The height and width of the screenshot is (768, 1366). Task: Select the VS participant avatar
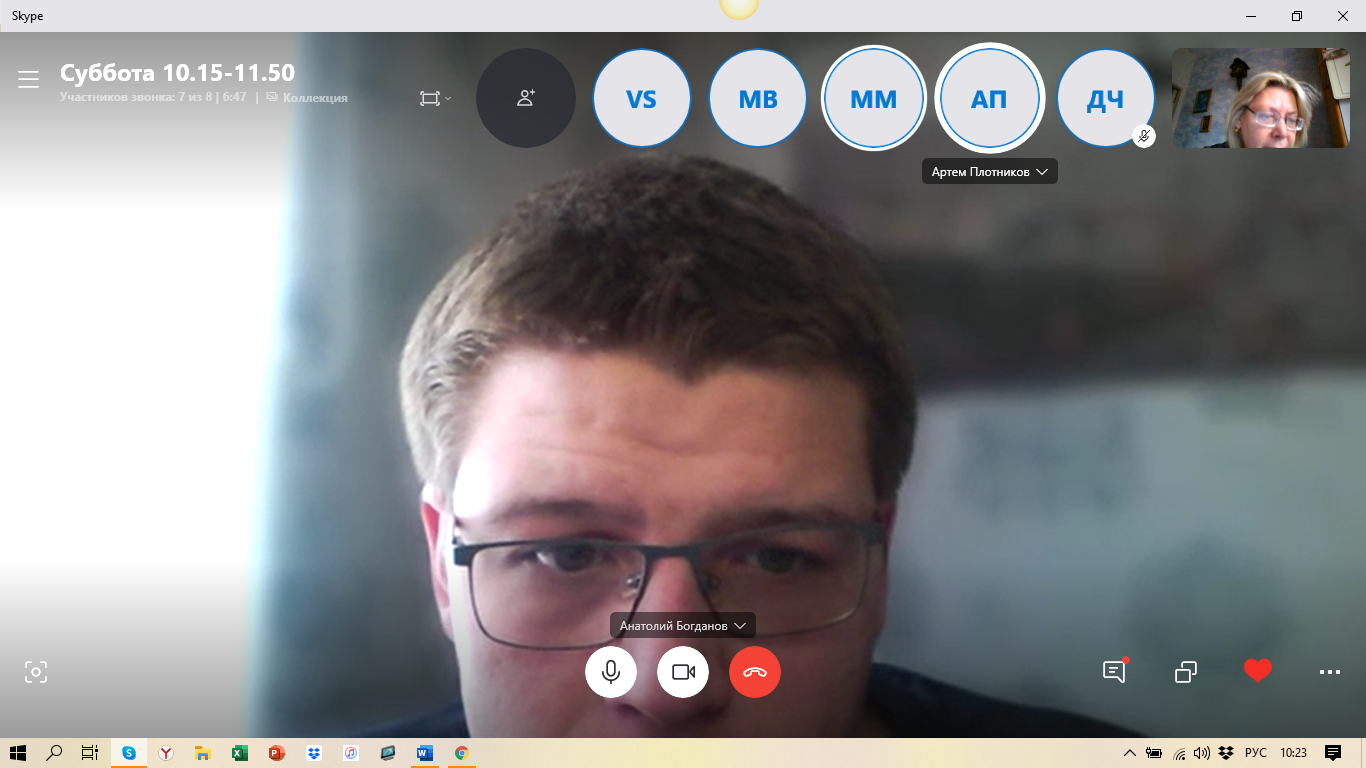641,99
